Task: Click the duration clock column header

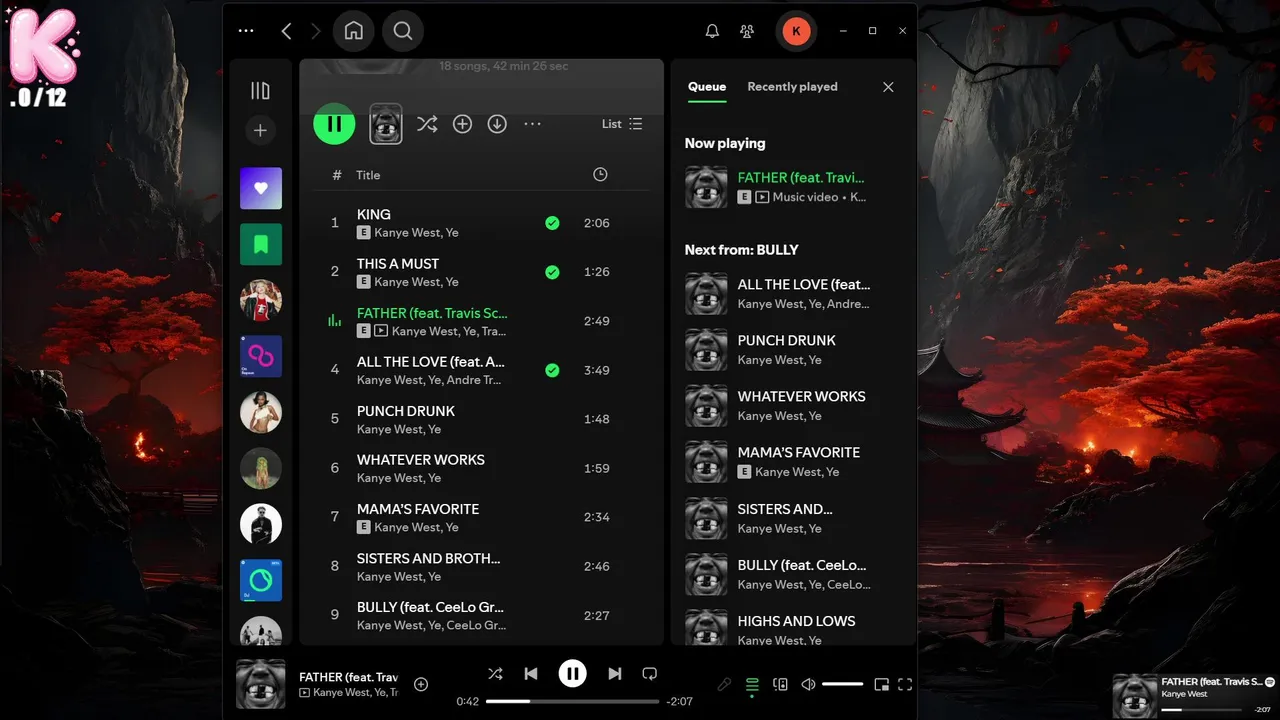Action: coord(600,175)
